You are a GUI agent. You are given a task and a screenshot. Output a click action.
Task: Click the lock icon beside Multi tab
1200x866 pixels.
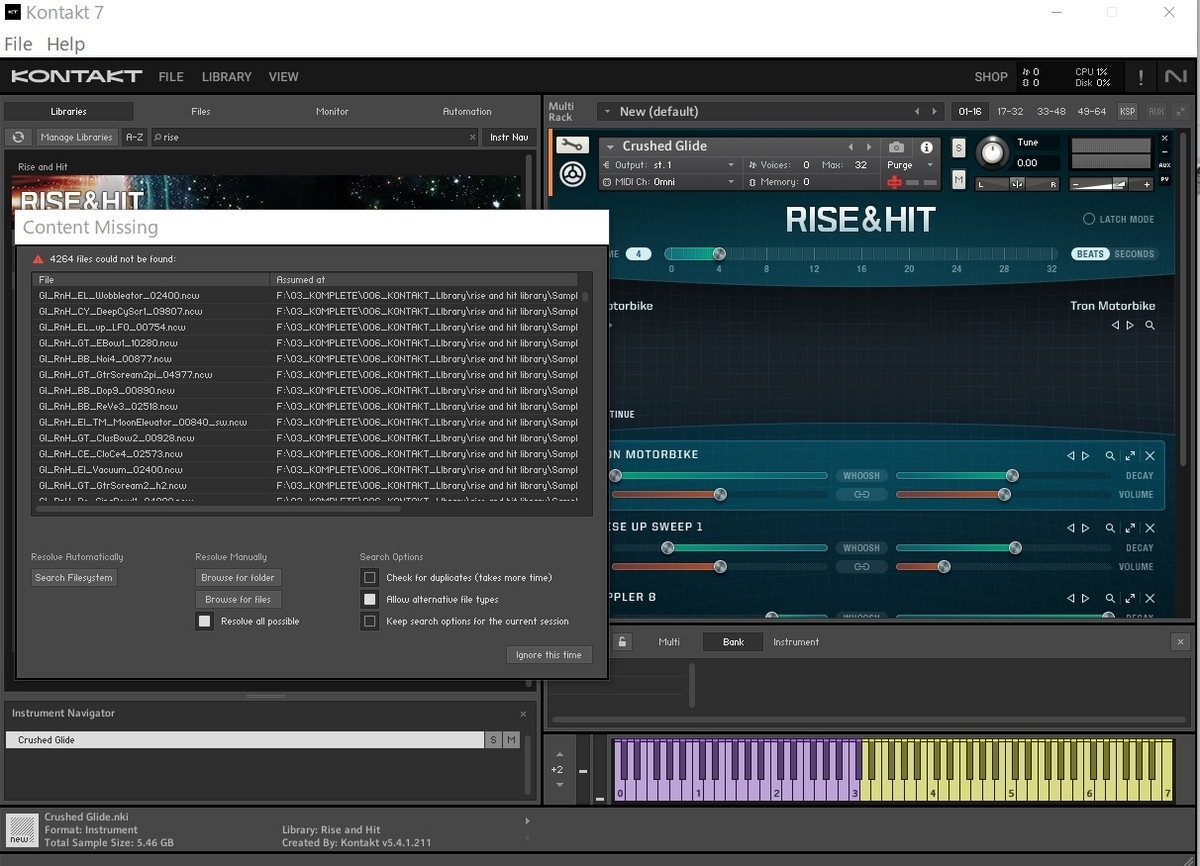[622, 642]
